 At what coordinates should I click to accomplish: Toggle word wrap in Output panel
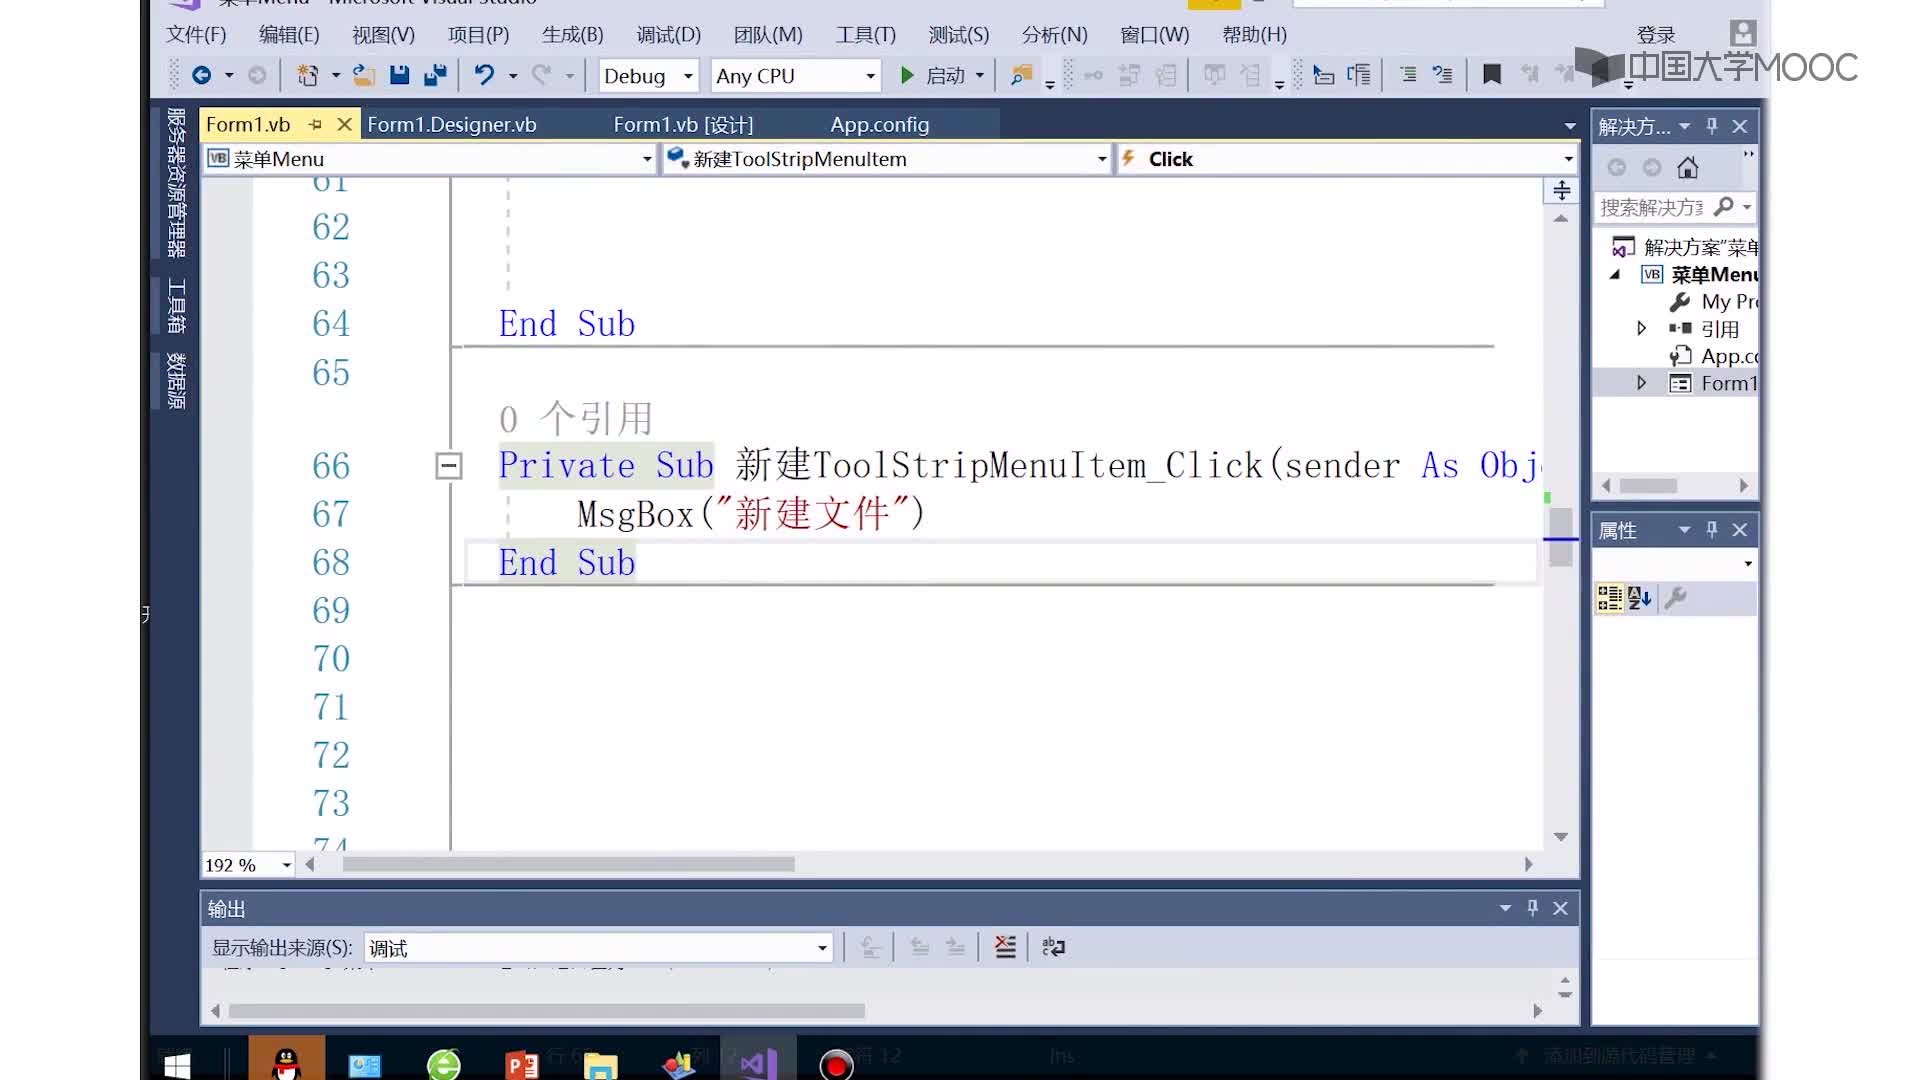coord(1053,947)
